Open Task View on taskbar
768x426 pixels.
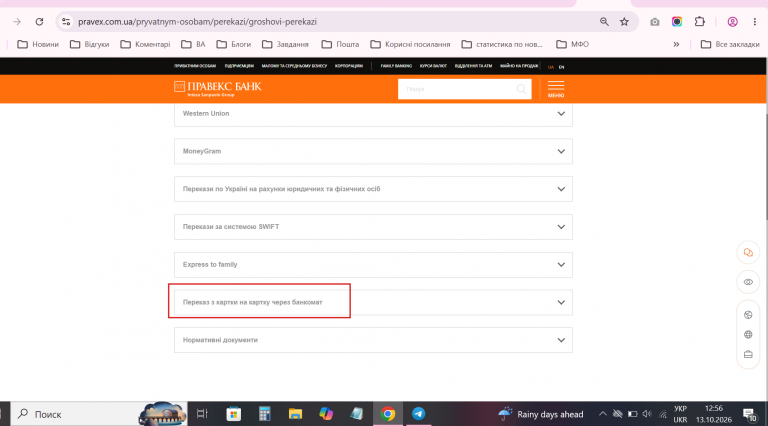[202, 414]
